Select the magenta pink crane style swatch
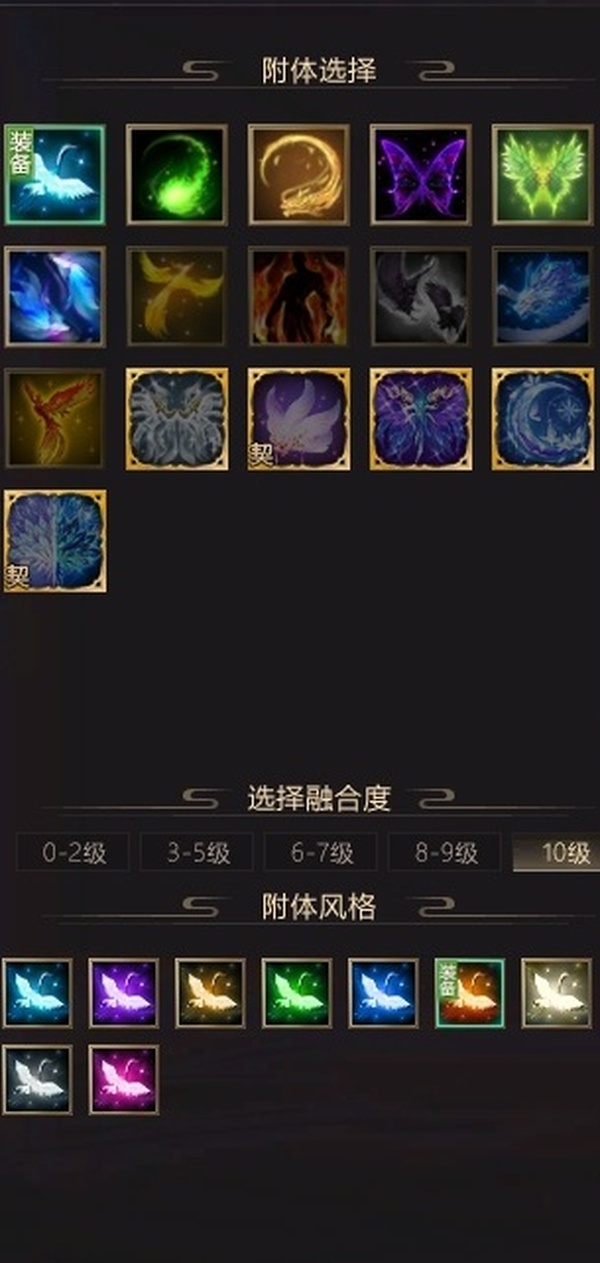Viewport: 600px width, 1263px height. 123,1080
